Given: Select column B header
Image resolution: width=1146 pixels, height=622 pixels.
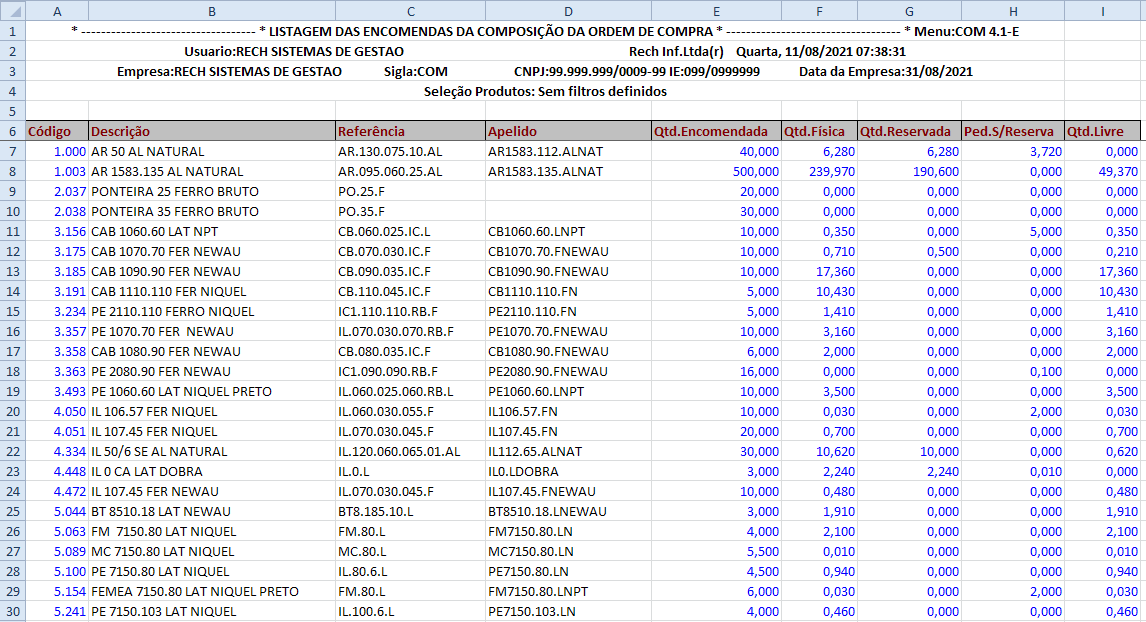Looking at the screenshot, I should [x=211, y=10].
